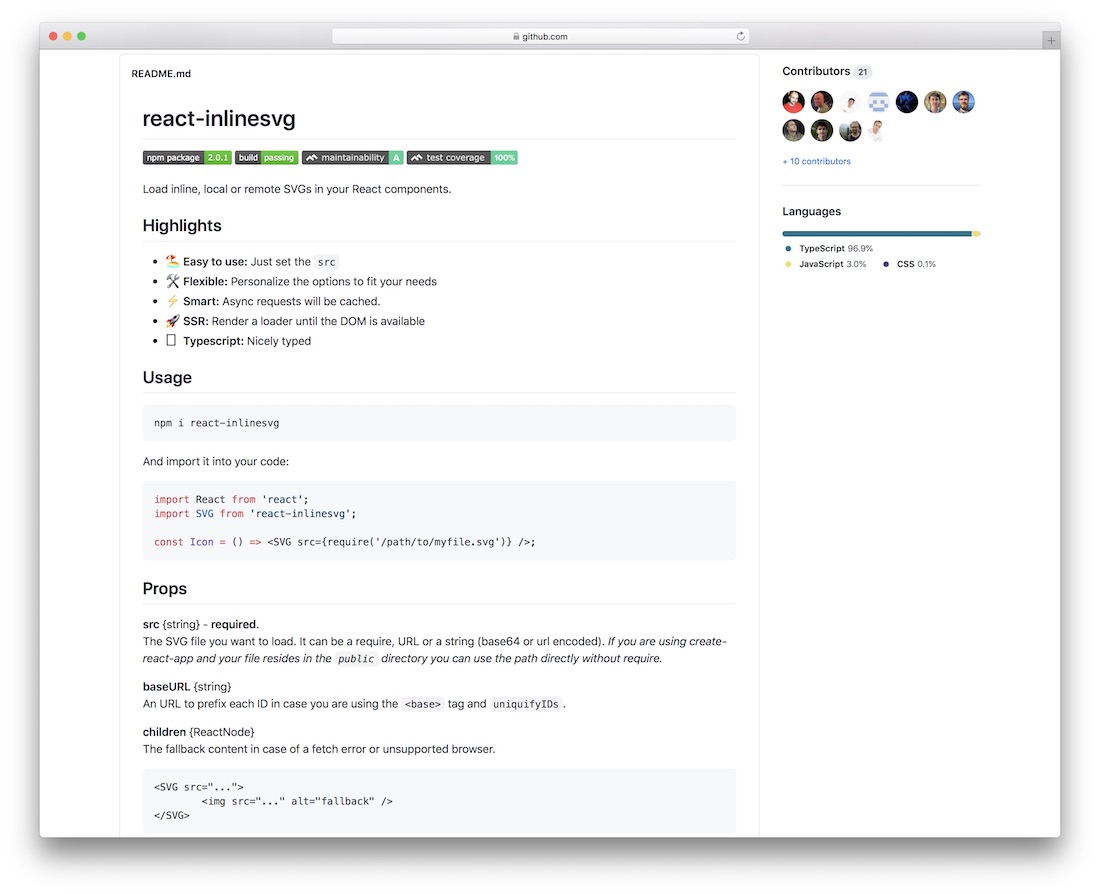The height and width of the screenshot is (894, 1100).
Task: Open contributor avatar with red shirt
Action: (x=793, y=102)
